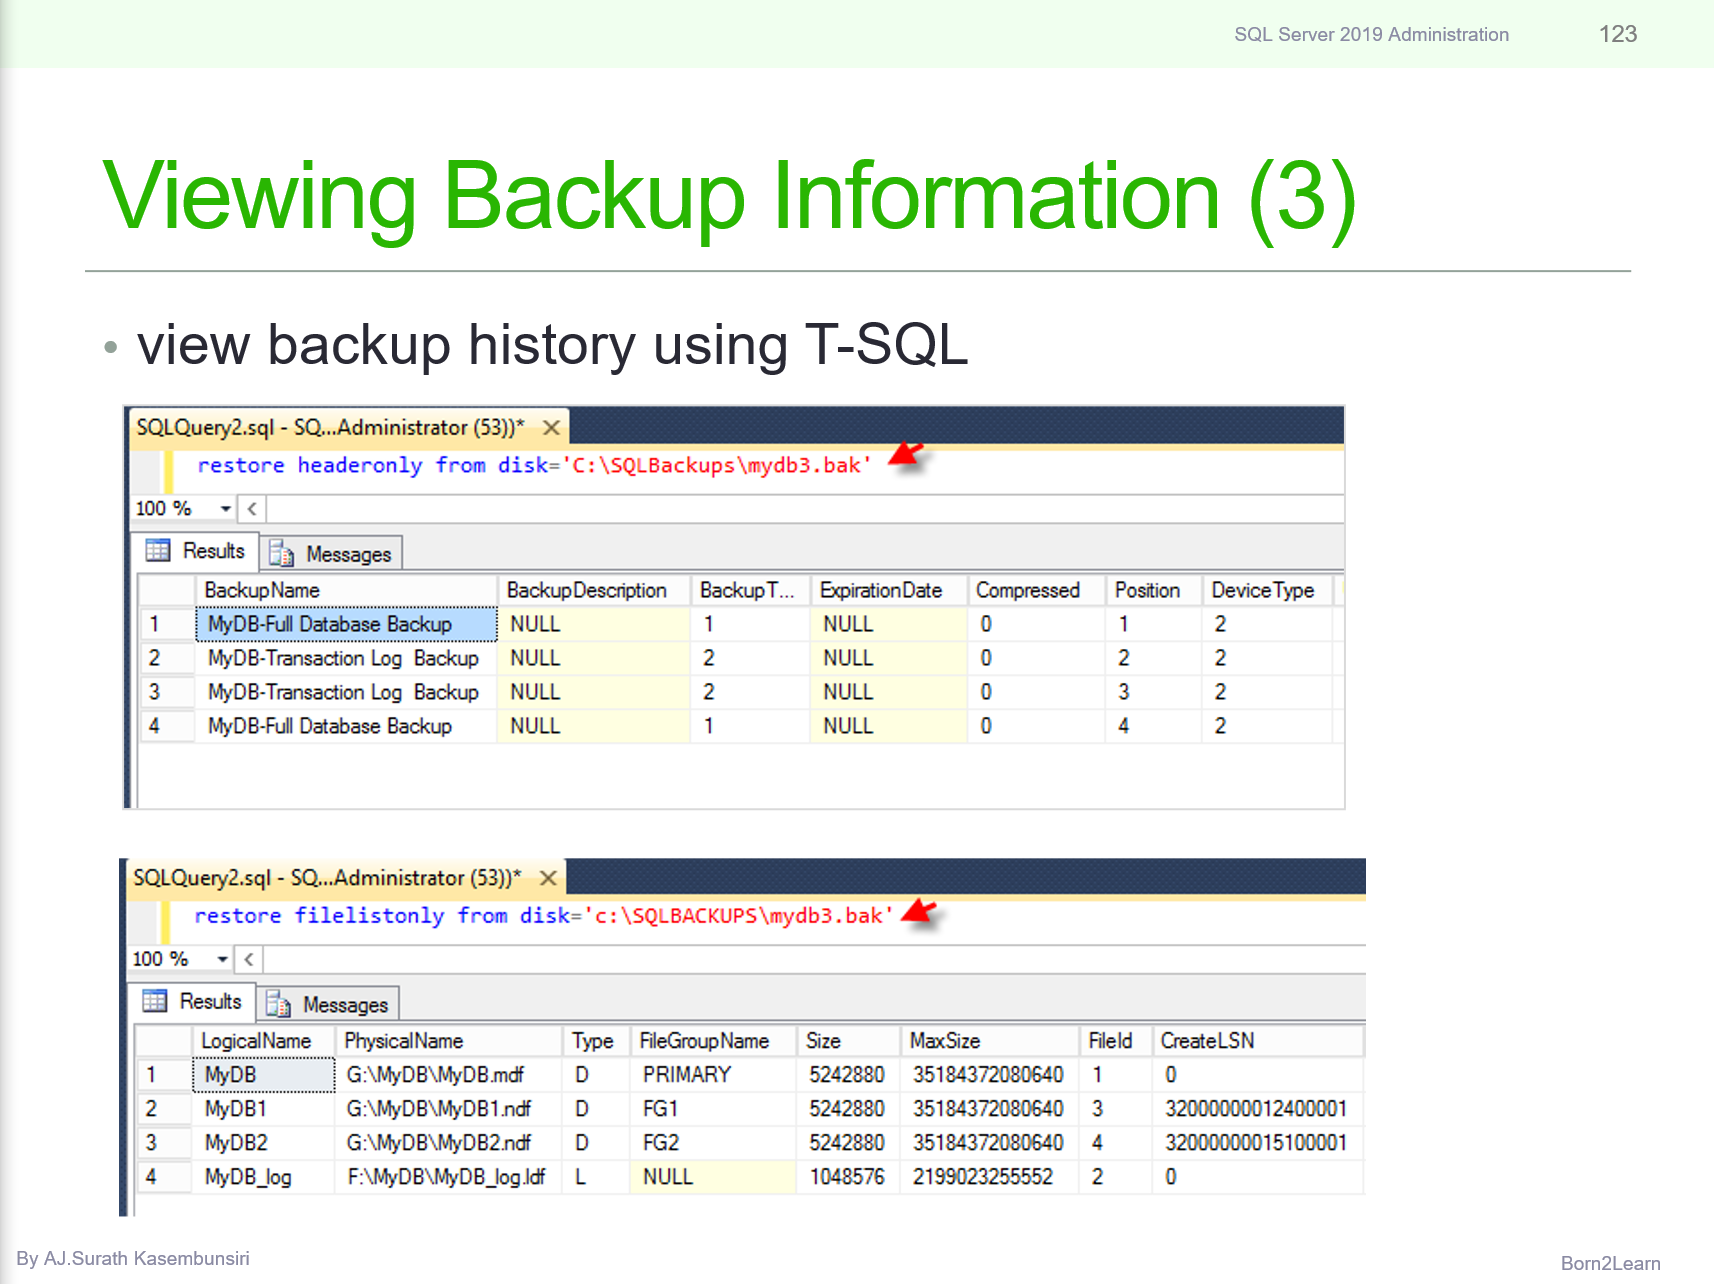This screenshot has width=1714, height=1284.
Task: Open the 100% zoom dropdown in top window
Action: point(224,509)
